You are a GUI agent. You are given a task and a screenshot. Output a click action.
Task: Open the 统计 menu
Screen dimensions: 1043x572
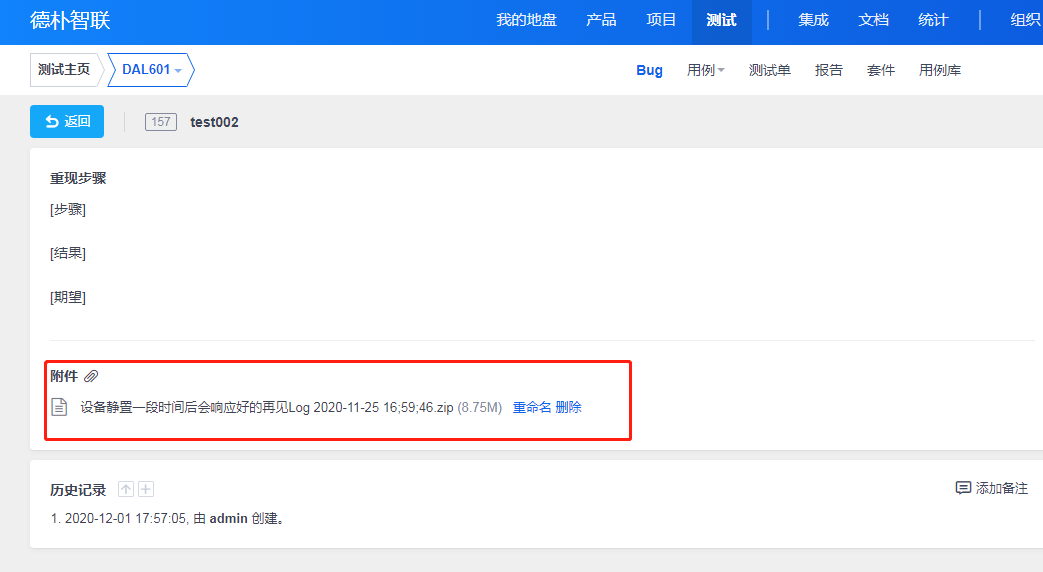[x=933, y=20]
